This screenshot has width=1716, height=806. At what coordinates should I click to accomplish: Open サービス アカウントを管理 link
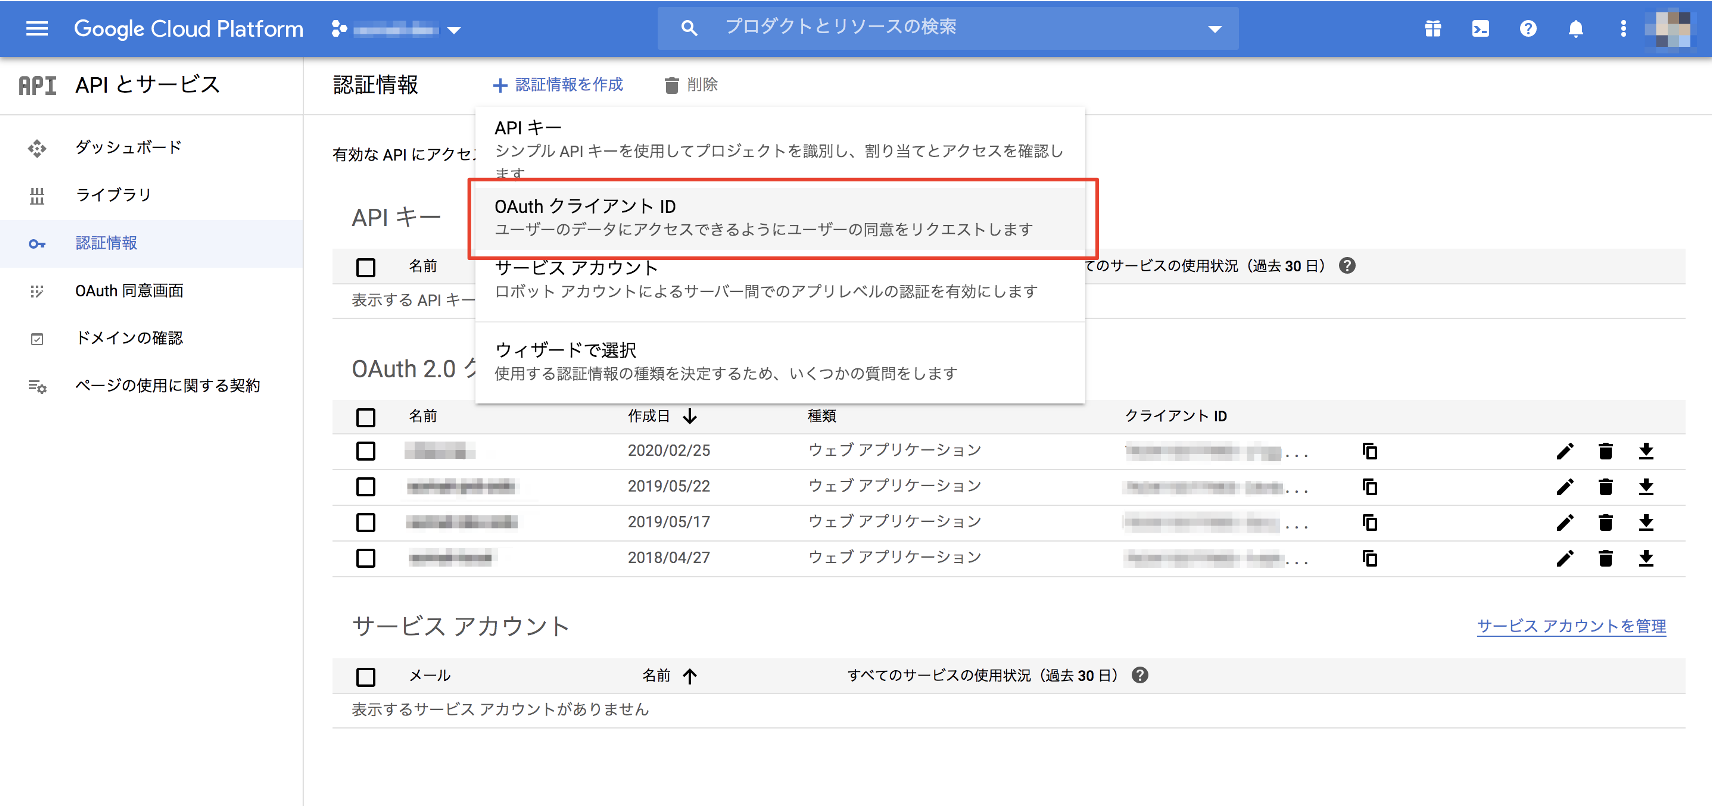point(1571,626)
